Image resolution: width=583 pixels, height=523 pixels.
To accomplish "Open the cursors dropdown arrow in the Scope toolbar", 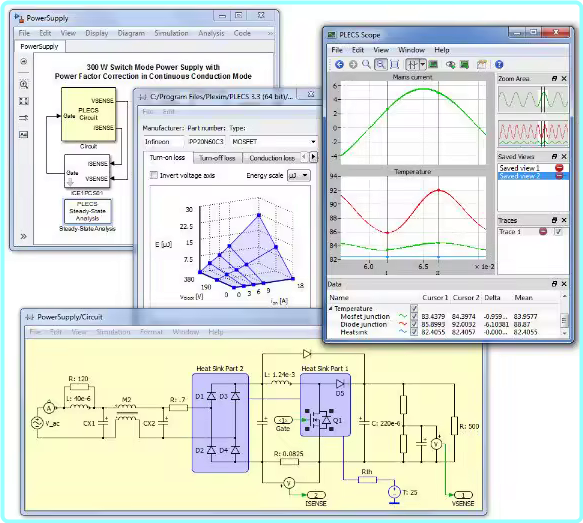I will click(x=423, y=65).
